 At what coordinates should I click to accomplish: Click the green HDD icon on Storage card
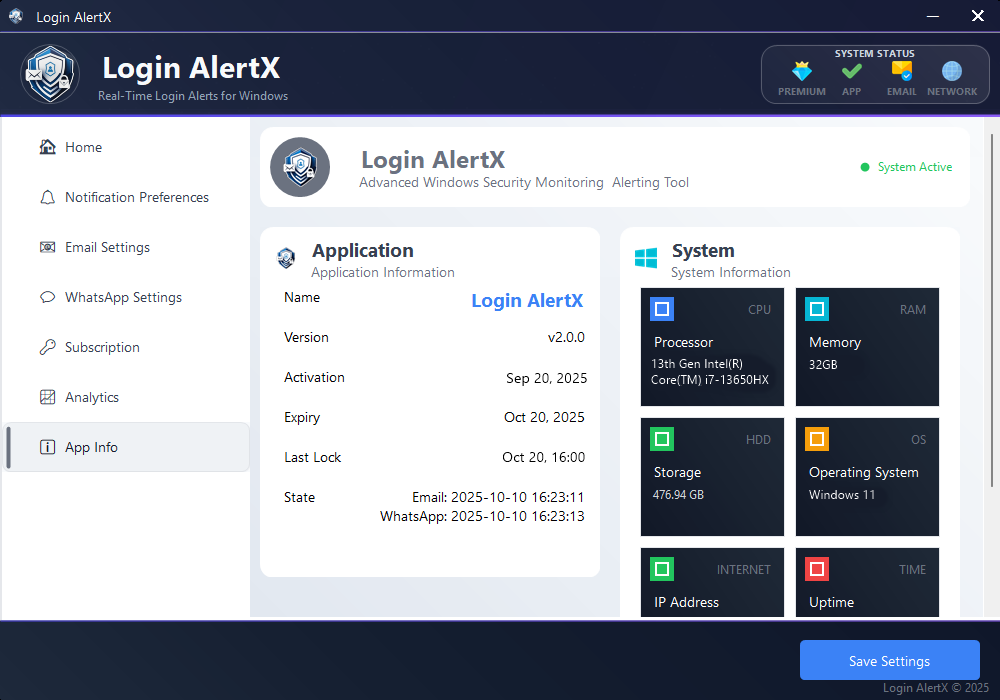(x=662, y=439)
